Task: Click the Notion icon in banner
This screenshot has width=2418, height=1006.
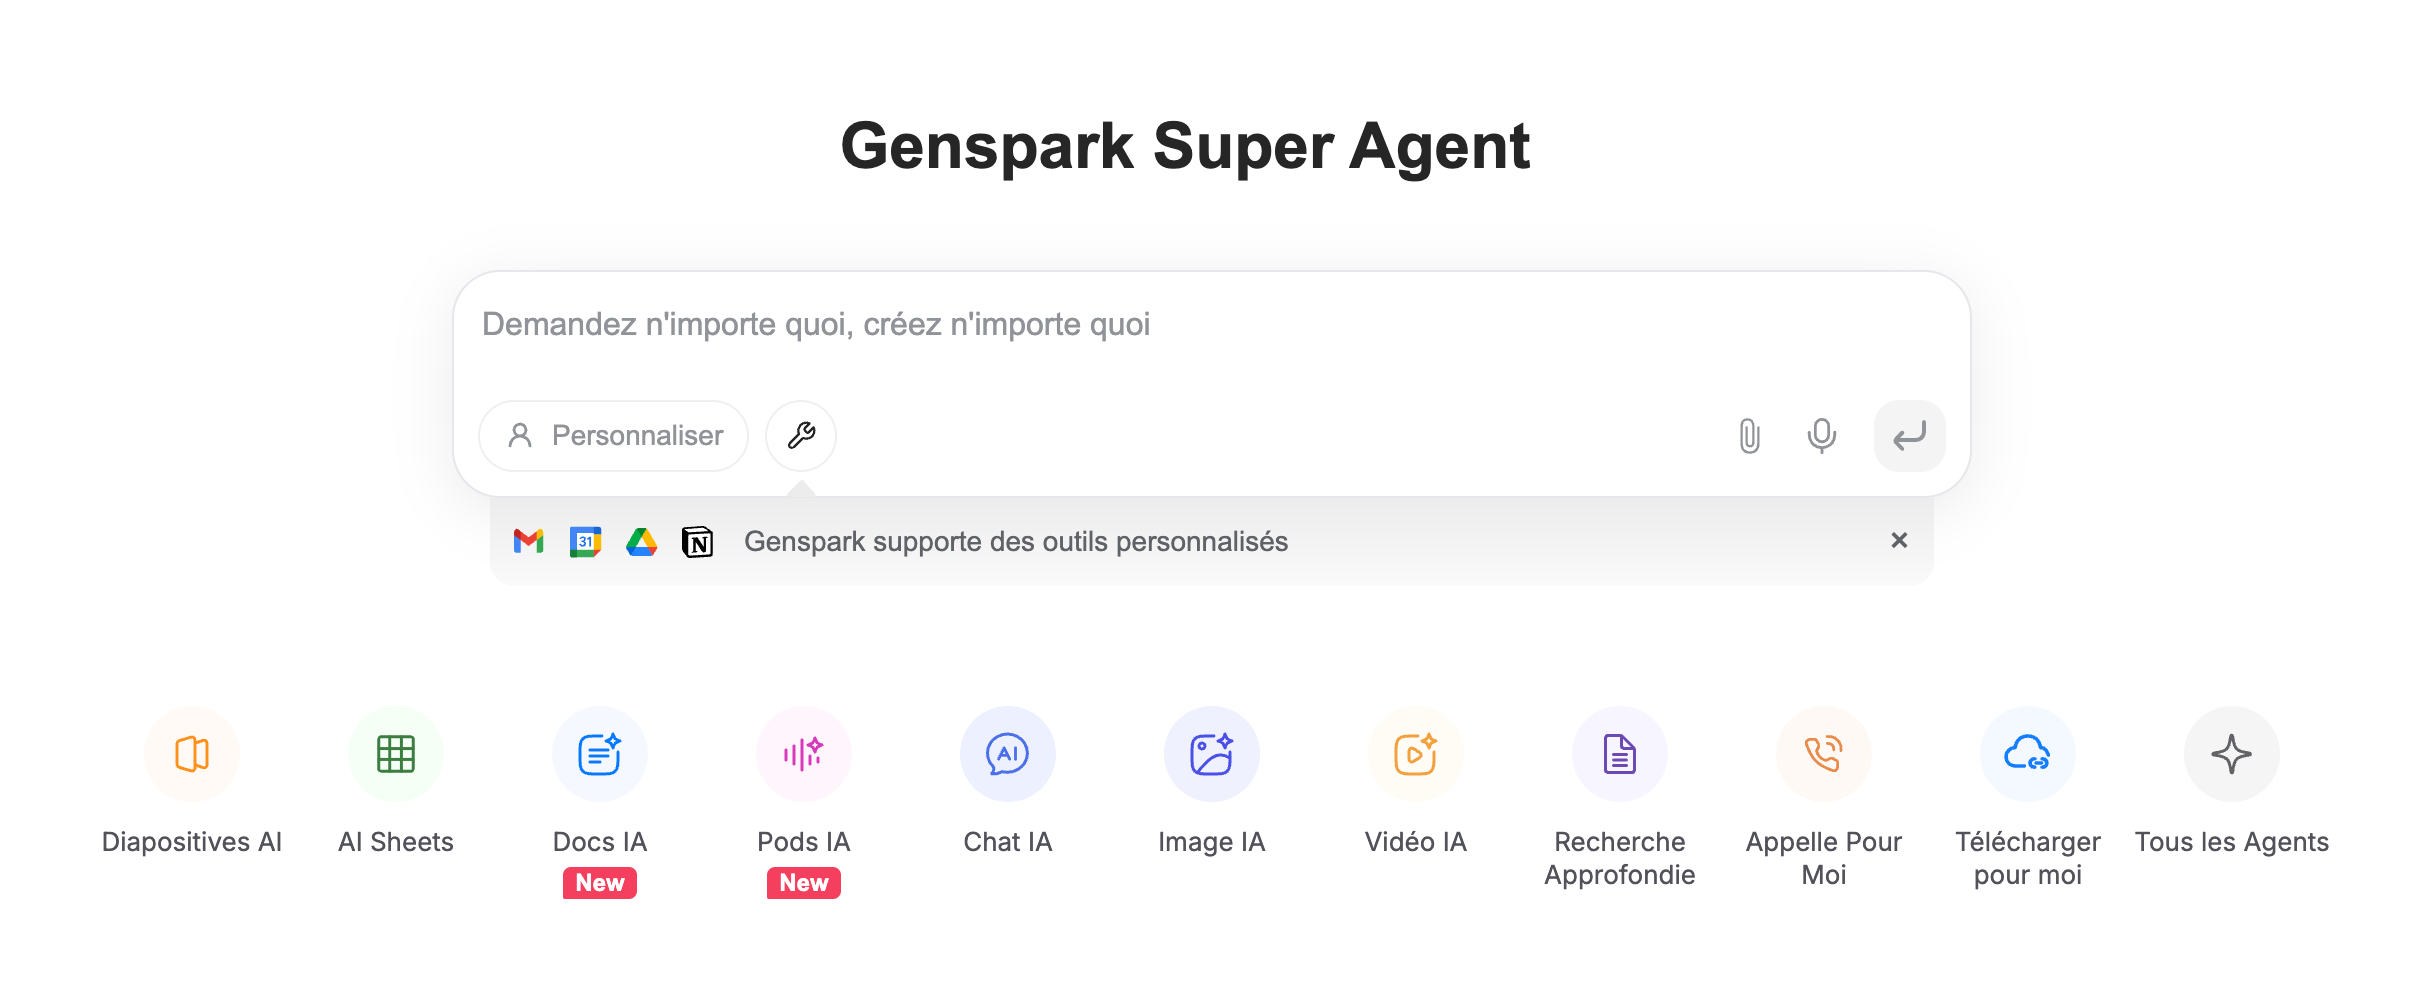Action: tap(698, 541)
